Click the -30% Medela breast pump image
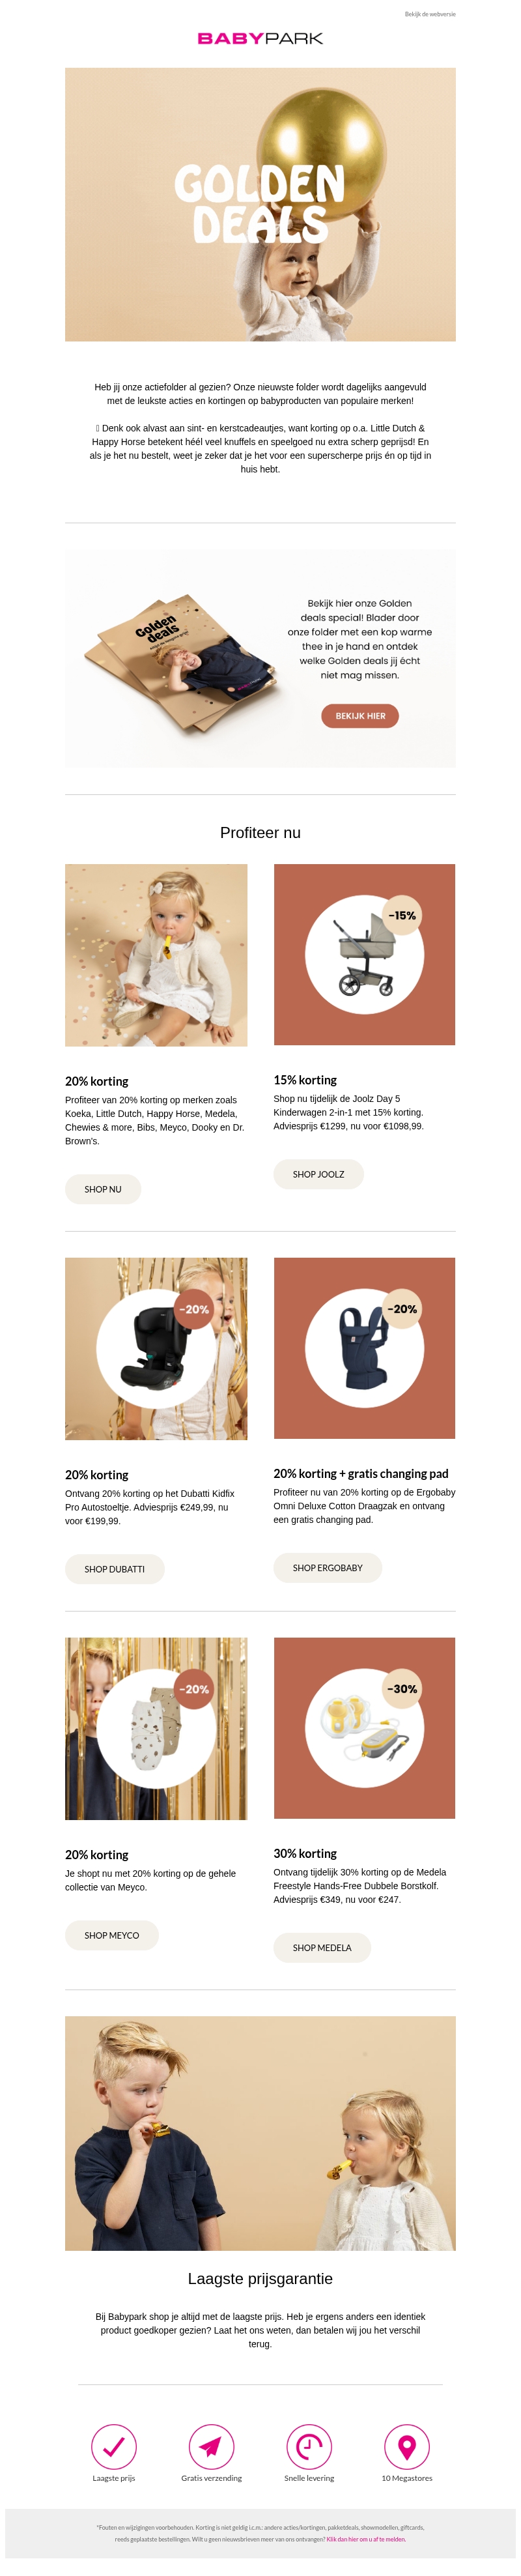The image size is (521, 2576). [364, 1728]
